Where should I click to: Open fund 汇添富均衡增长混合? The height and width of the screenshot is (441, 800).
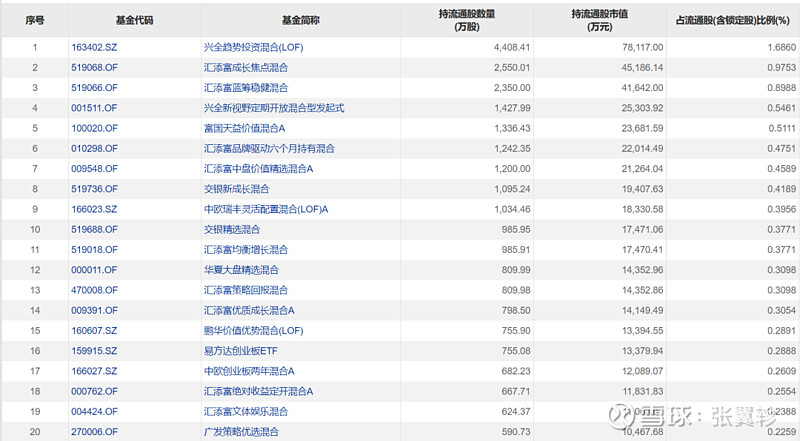pyautogui.click(x=246, y=250)
